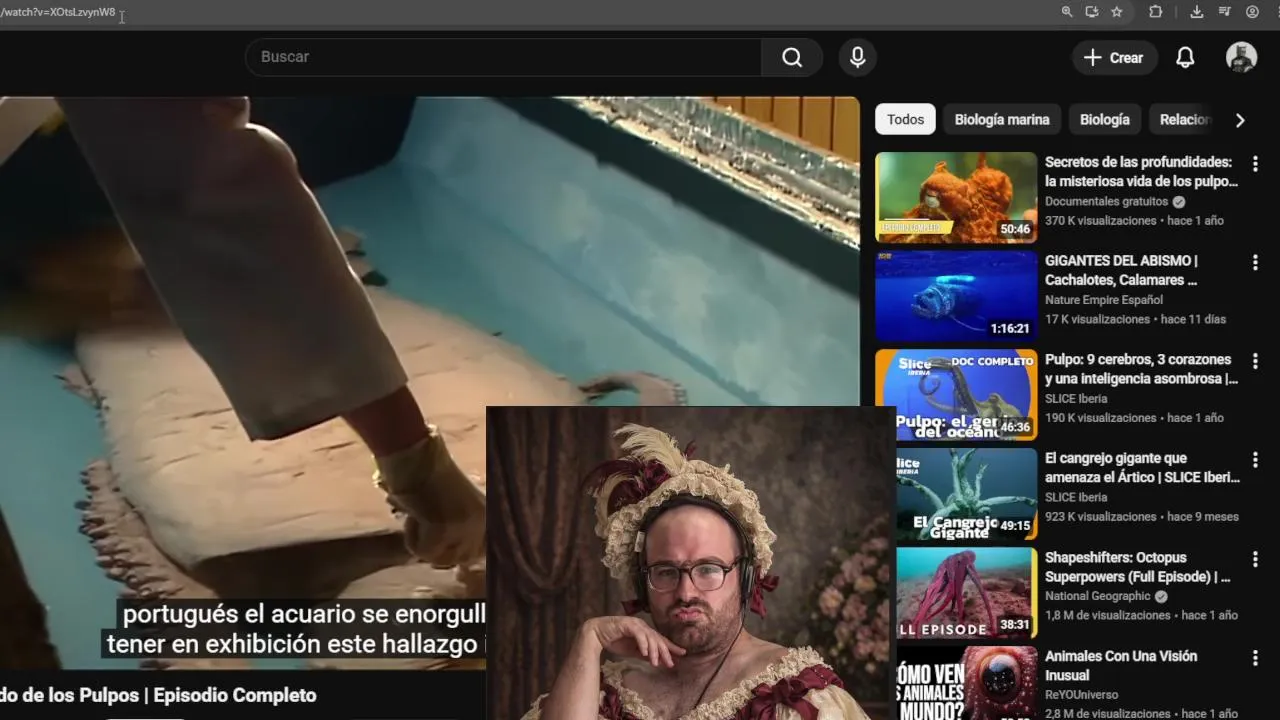This screenshot has height=720, width=1280.
Task: Open the title GIGANTES DEL ABISMO Cachalotes, Calamares
Action: (x=1121, y=270)
